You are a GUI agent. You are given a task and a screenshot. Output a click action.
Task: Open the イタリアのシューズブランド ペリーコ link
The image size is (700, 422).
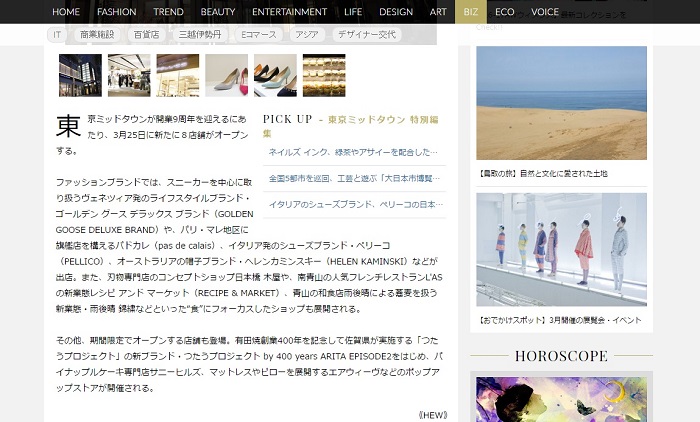point(355,205)
